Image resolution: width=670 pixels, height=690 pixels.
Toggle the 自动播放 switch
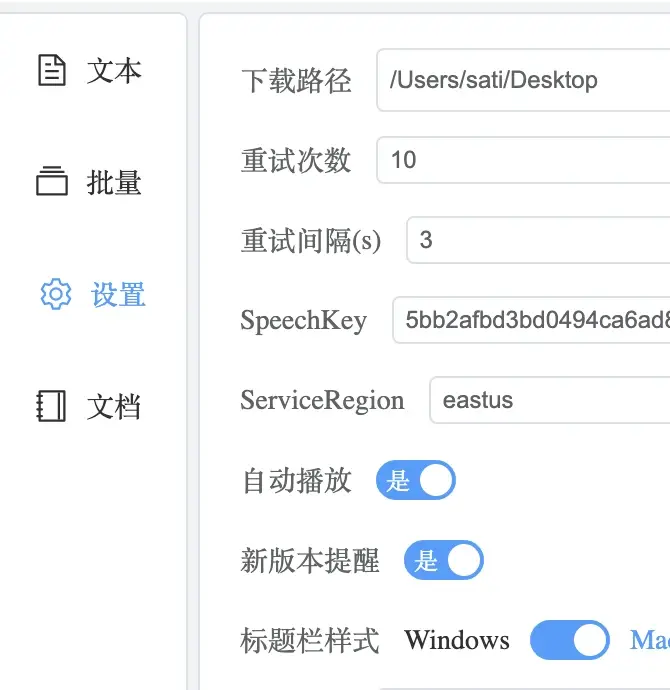click(415, 480)
